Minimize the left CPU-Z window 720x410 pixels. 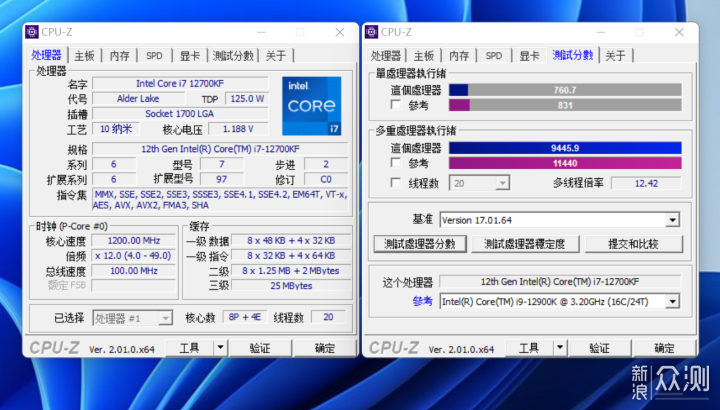pos(261,32)
